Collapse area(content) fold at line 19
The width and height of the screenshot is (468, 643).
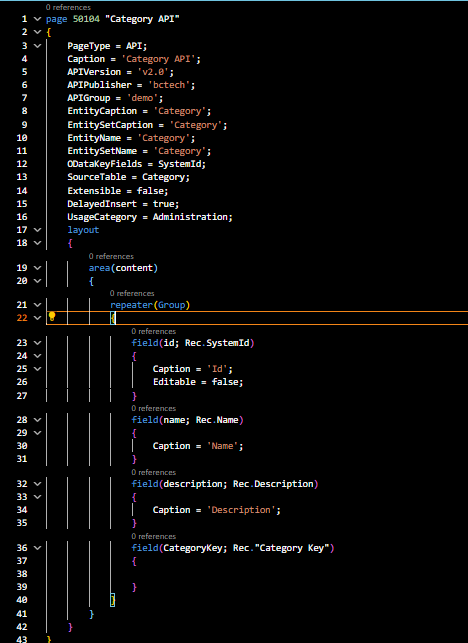point(37,268)
